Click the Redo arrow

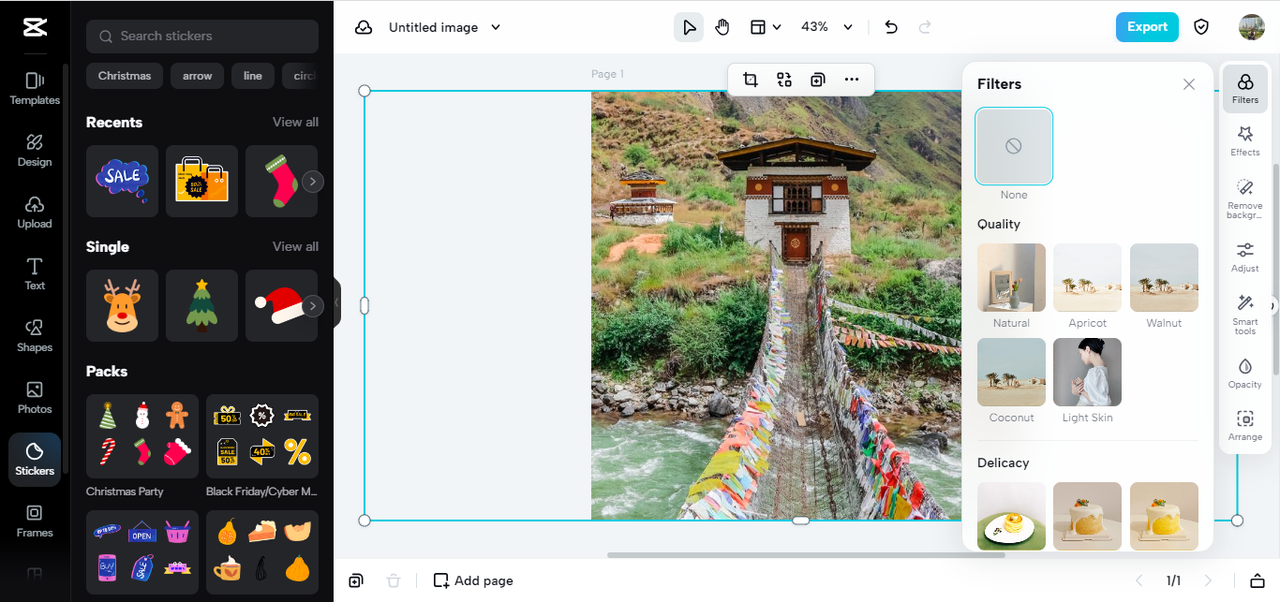[925, 27]
